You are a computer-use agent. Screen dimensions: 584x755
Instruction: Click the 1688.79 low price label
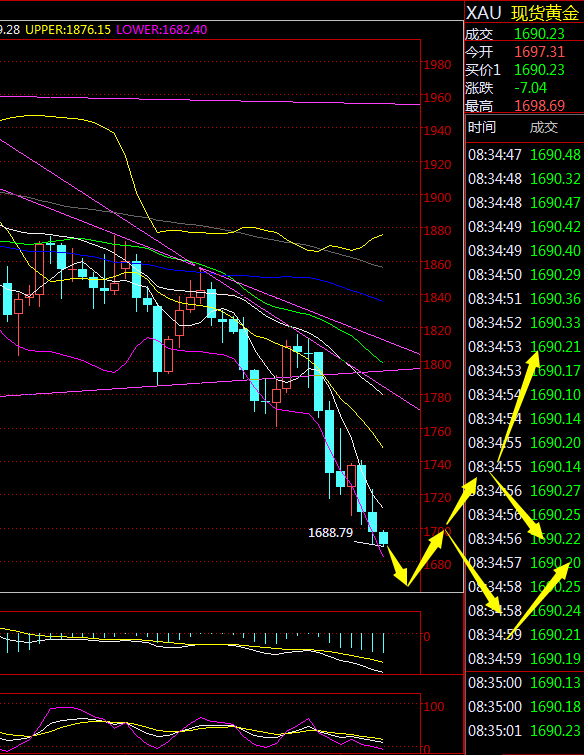tap(330, 533)
